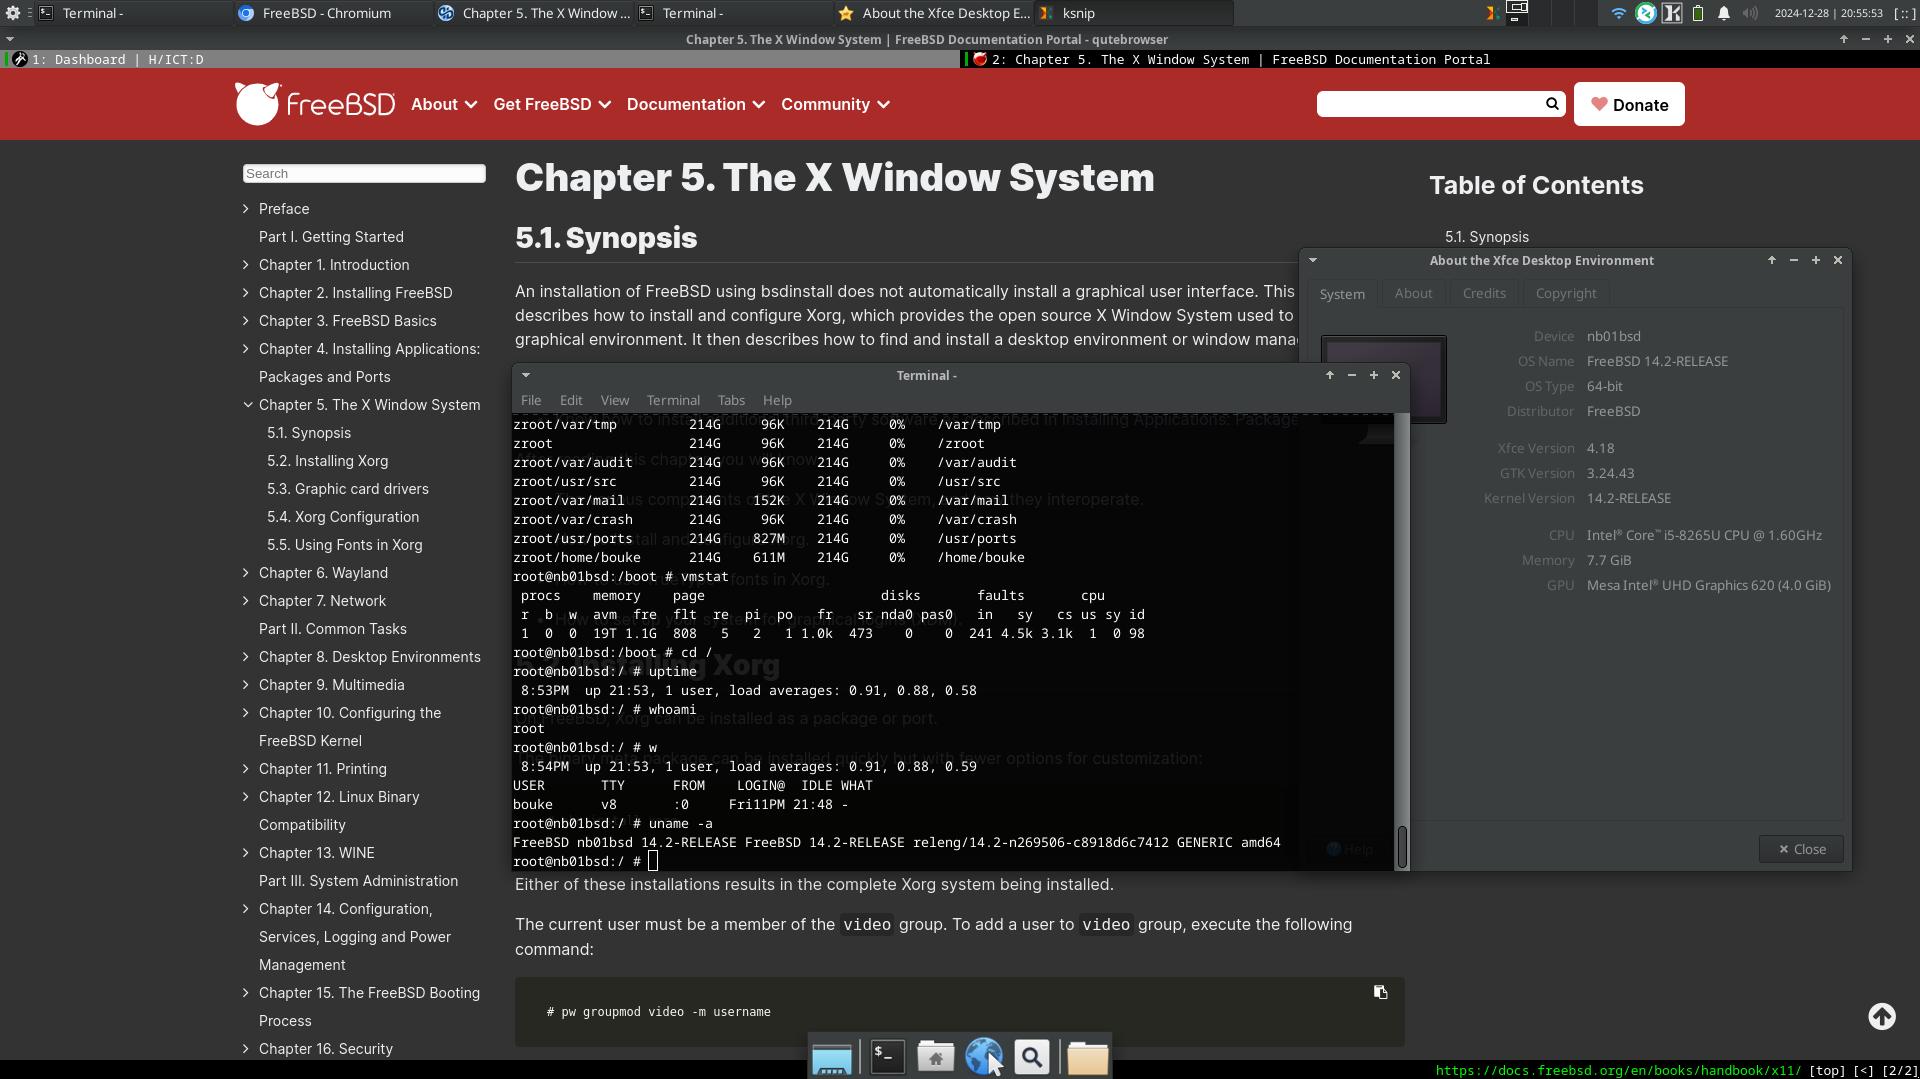1920x1079 pixels.
Task: Open the File menu in Terminal
Action: coord(531,400)
